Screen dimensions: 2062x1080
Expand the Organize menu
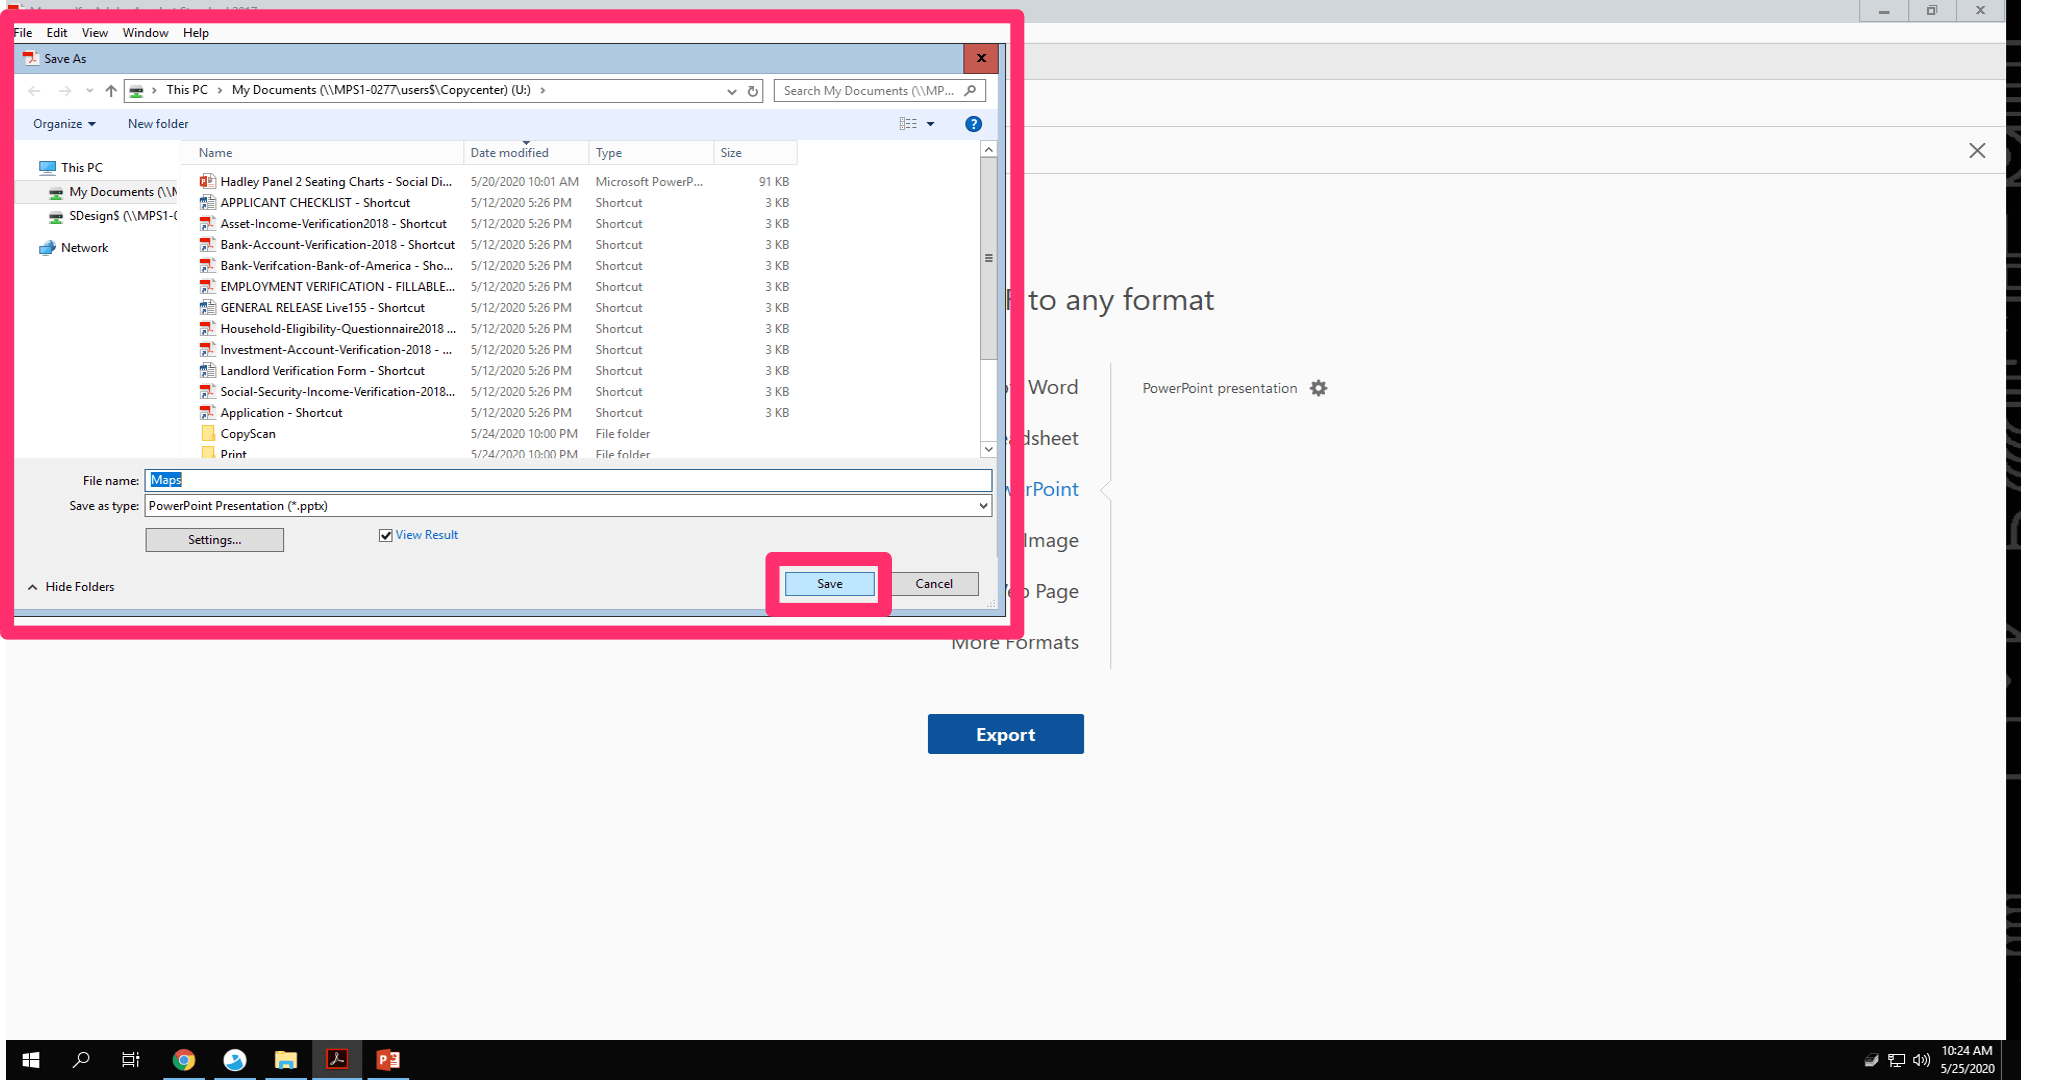tap(62, 123)
